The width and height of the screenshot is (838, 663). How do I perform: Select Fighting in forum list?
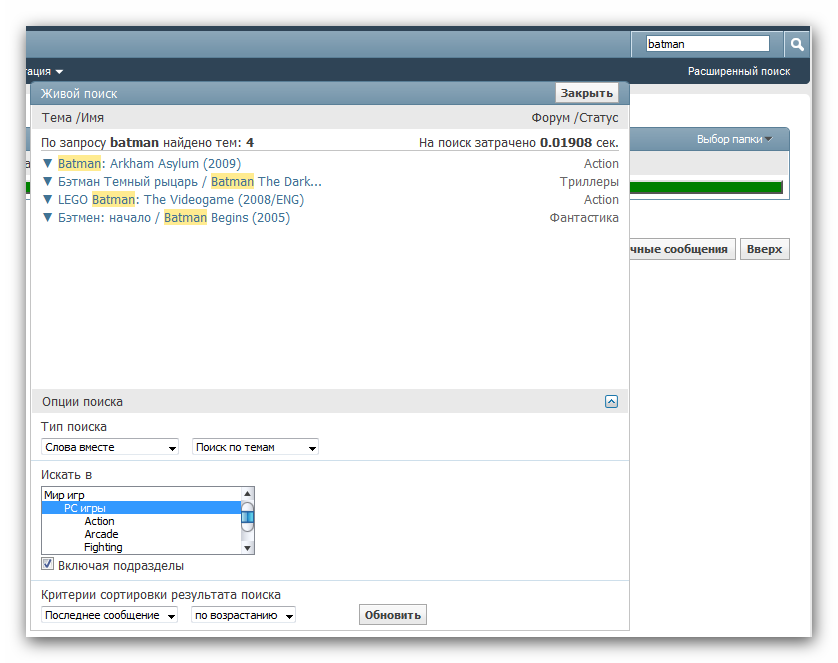pos(142,547)
